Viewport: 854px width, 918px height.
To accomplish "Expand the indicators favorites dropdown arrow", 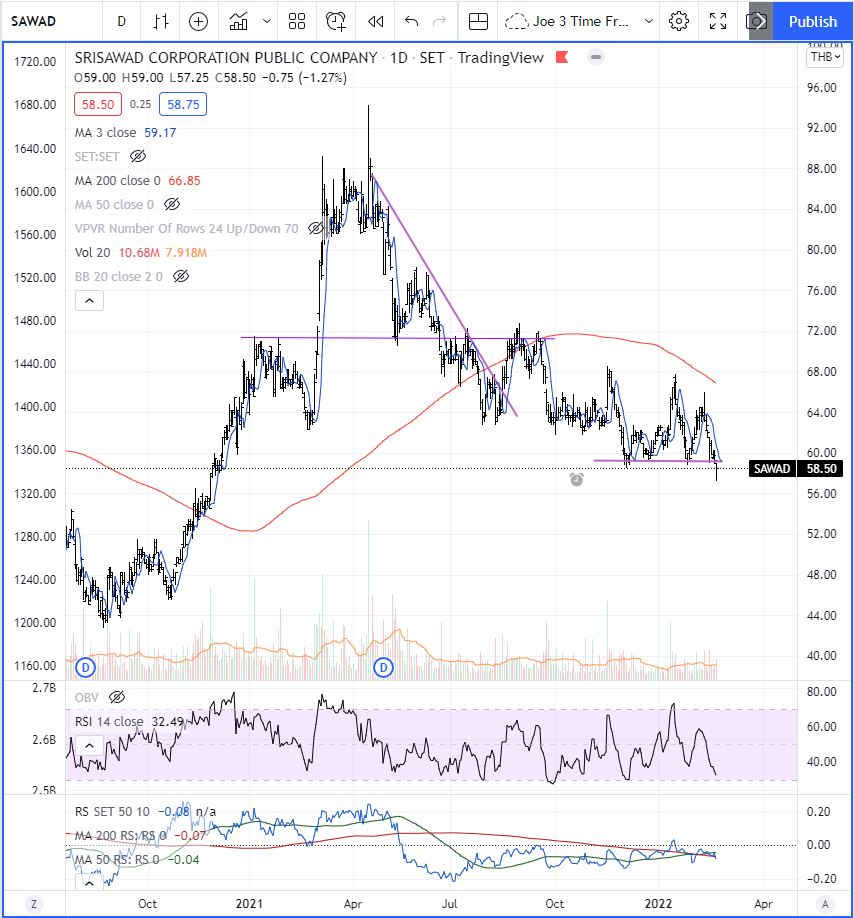I will click(x=267, y=22).
